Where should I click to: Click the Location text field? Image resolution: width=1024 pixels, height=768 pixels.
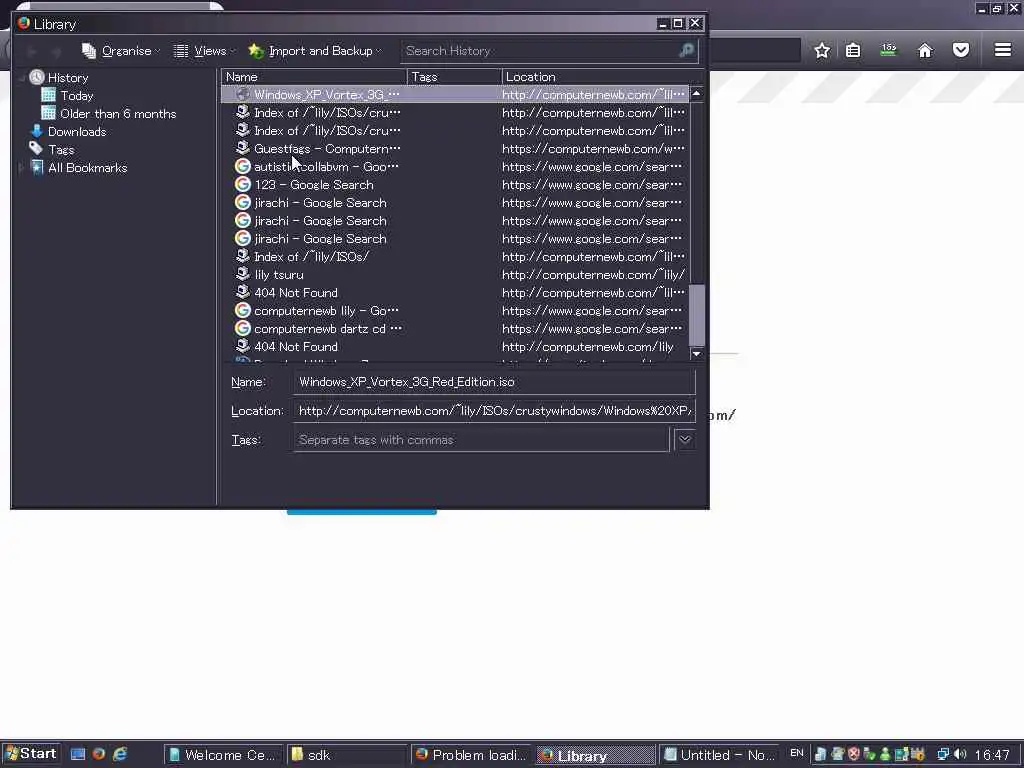pos(494,411)
